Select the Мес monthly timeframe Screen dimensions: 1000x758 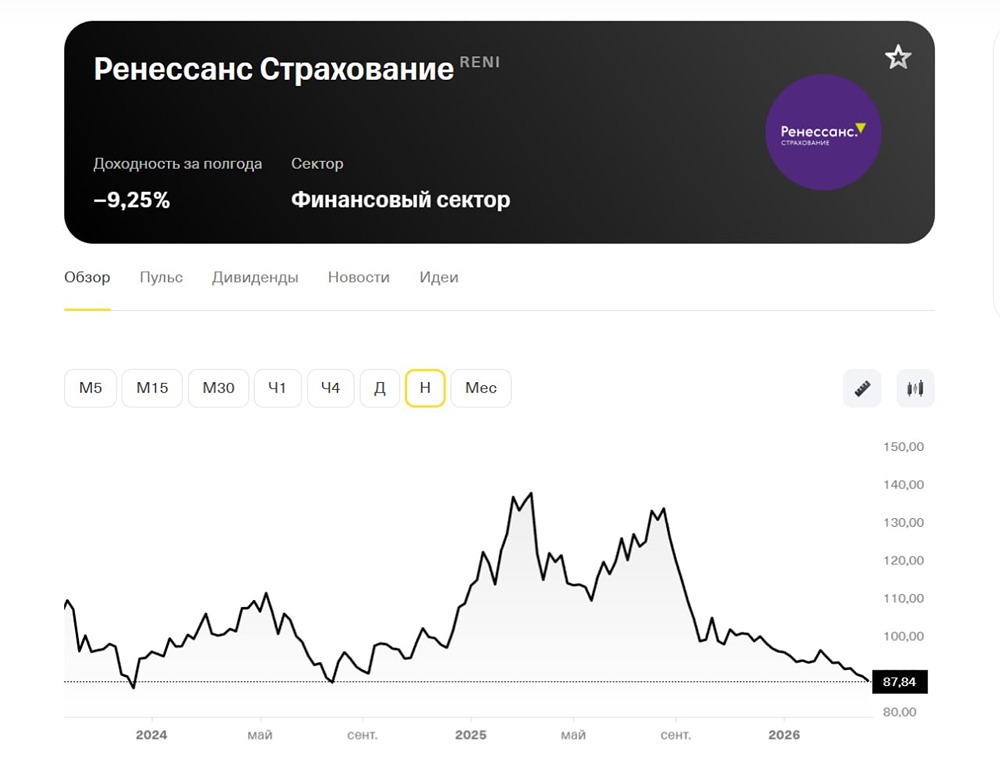(481, 388)
